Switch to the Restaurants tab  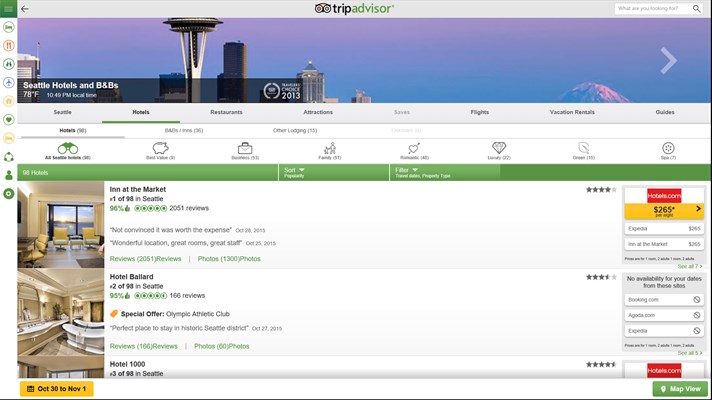click(226, 112)
